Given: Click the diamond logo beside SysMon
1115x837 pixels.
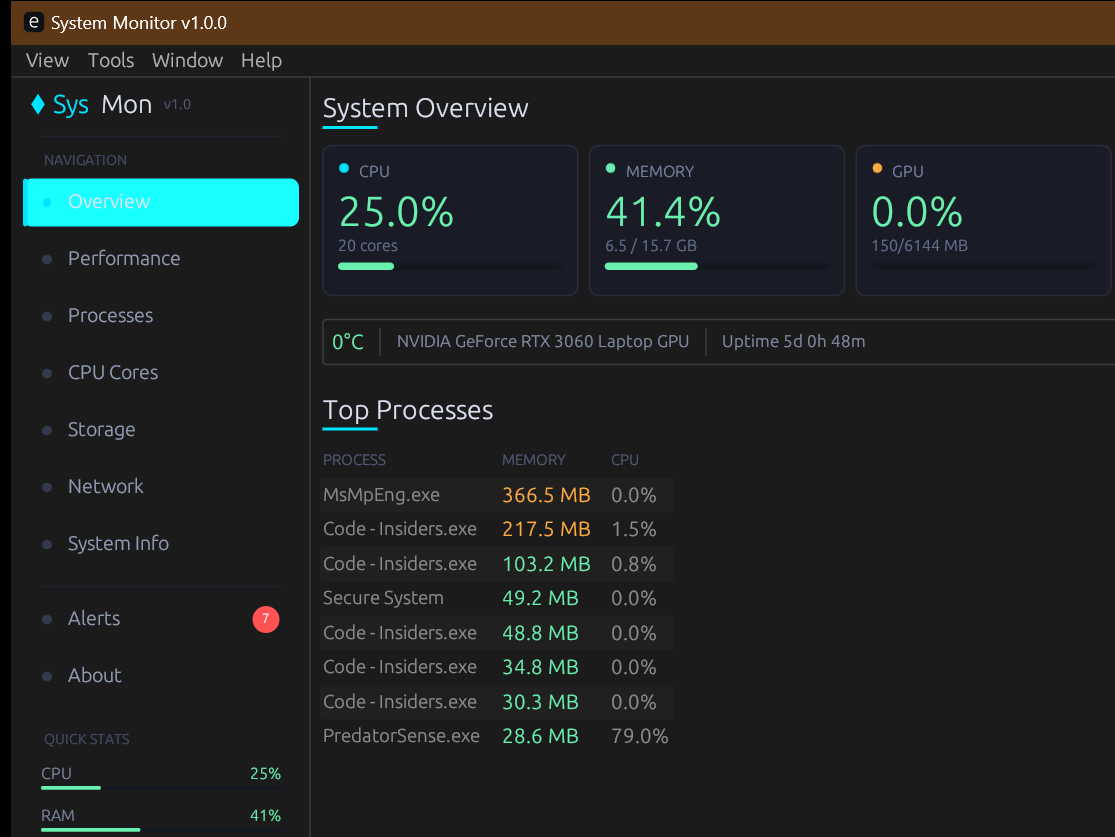Looking at the screenshot, I should [x=40, y=104].
